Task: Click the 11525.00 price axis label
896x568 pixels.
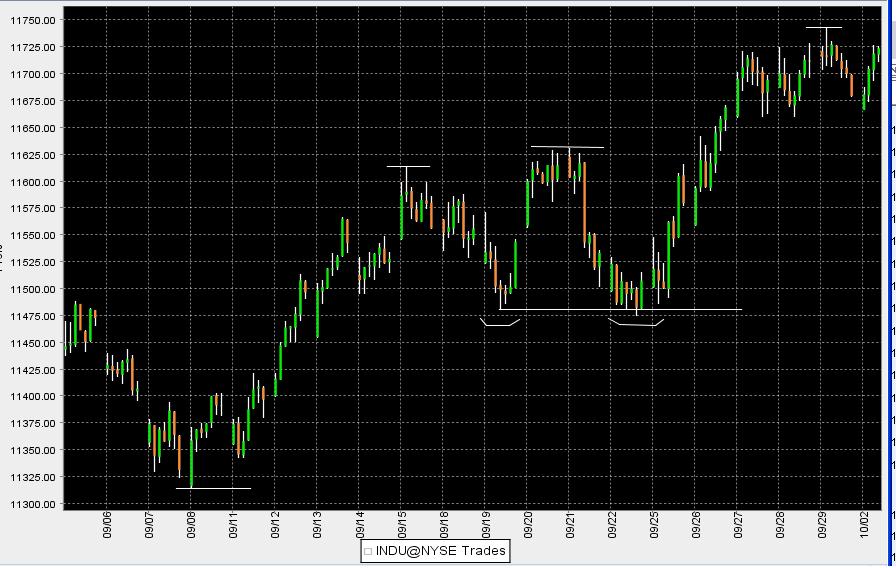Action: point(33,262)
